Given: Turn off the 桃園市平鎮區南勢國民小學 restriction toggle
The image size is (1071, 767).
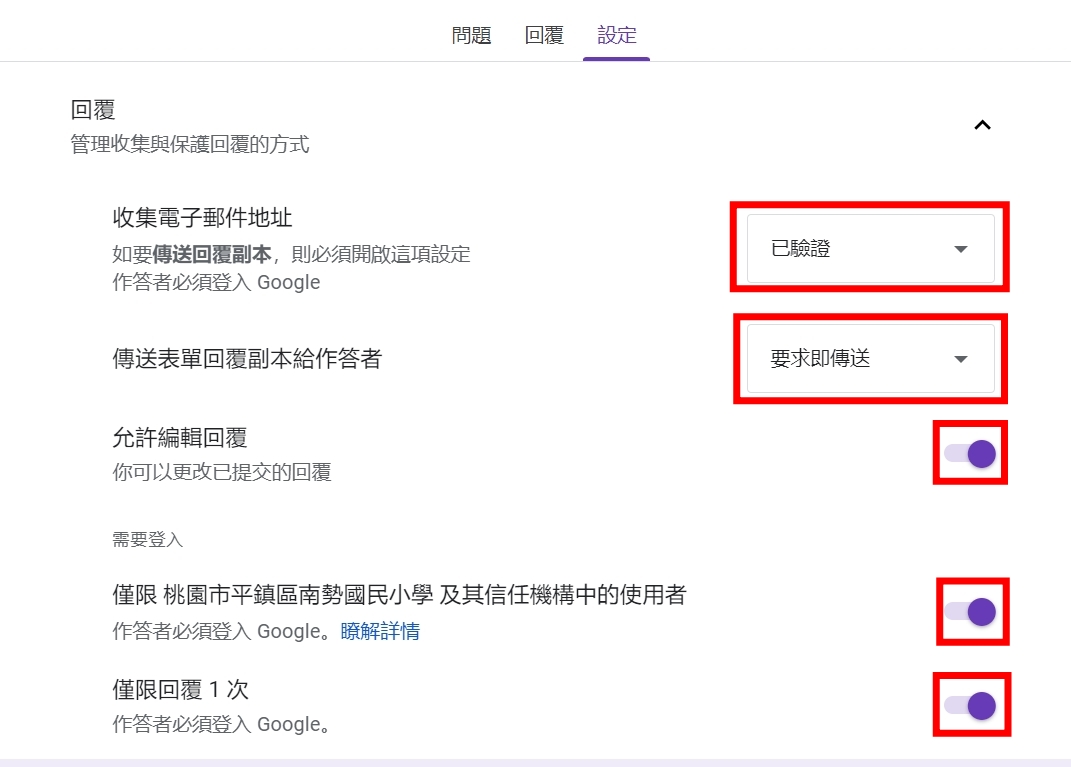Looking at the screenshot, I should click(970, 611).
